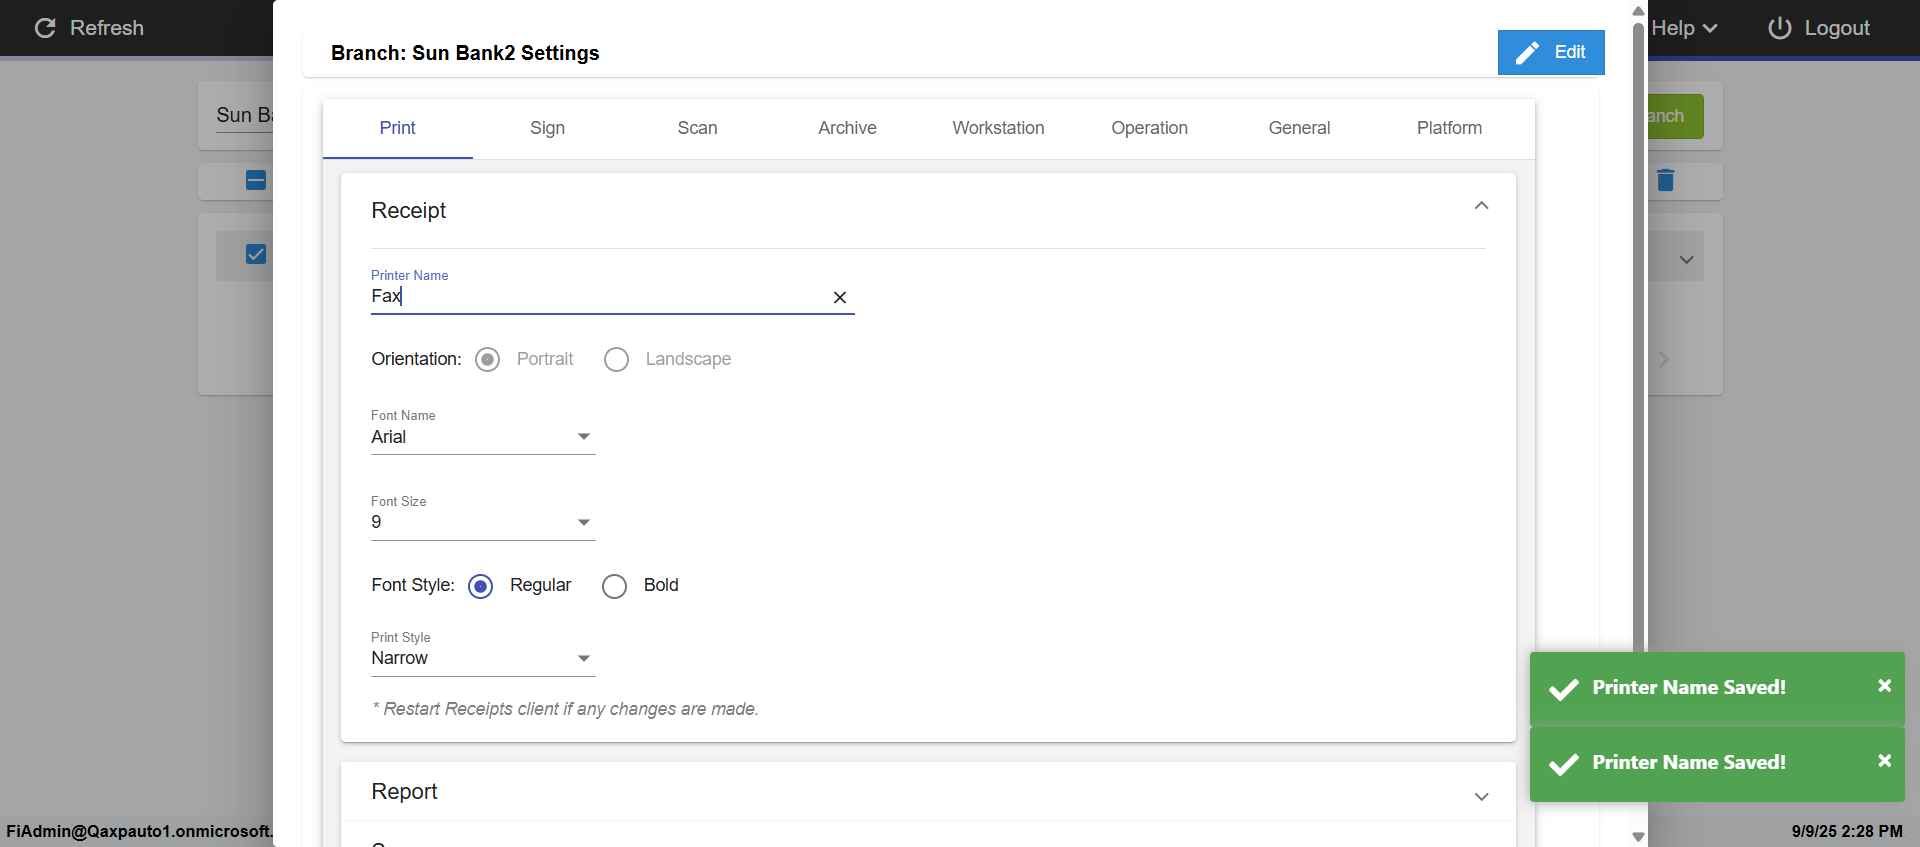Image resolution: width=1920 pixels, height=847 pixels.
Task: Collapse the Receipt section
Action: tap(1481, 206)
